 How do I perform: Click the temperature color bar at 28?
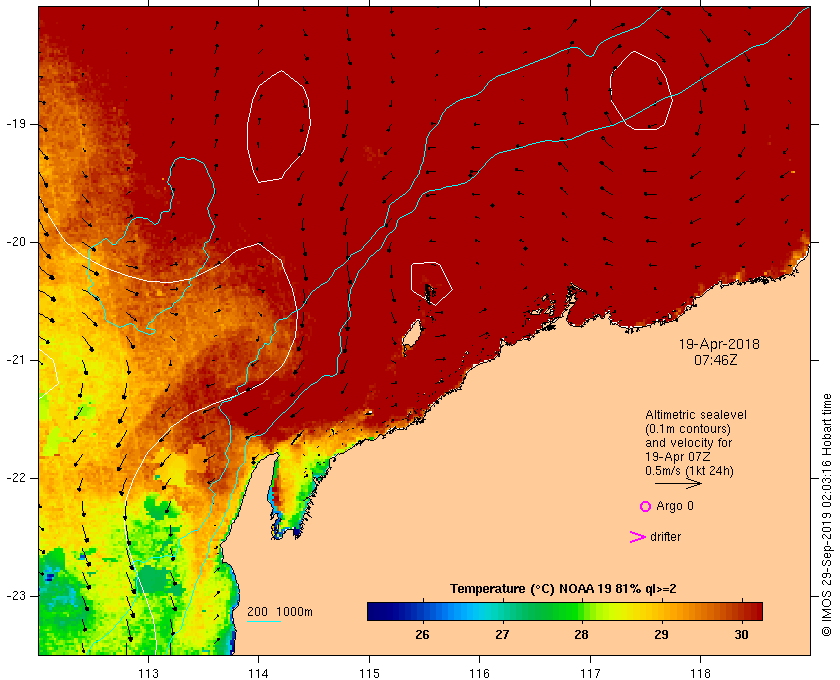coord(582,611)
